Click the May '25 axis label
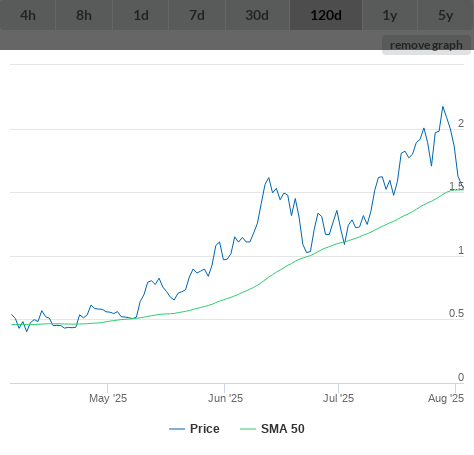 click(108, 398)
